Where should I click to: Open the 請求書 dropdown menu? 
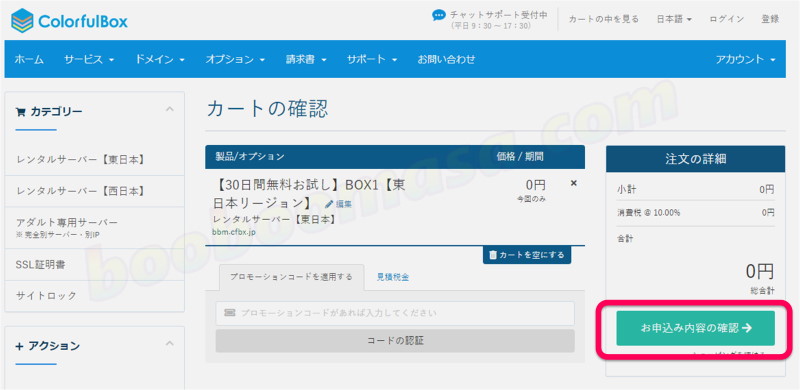pos(306,59)
